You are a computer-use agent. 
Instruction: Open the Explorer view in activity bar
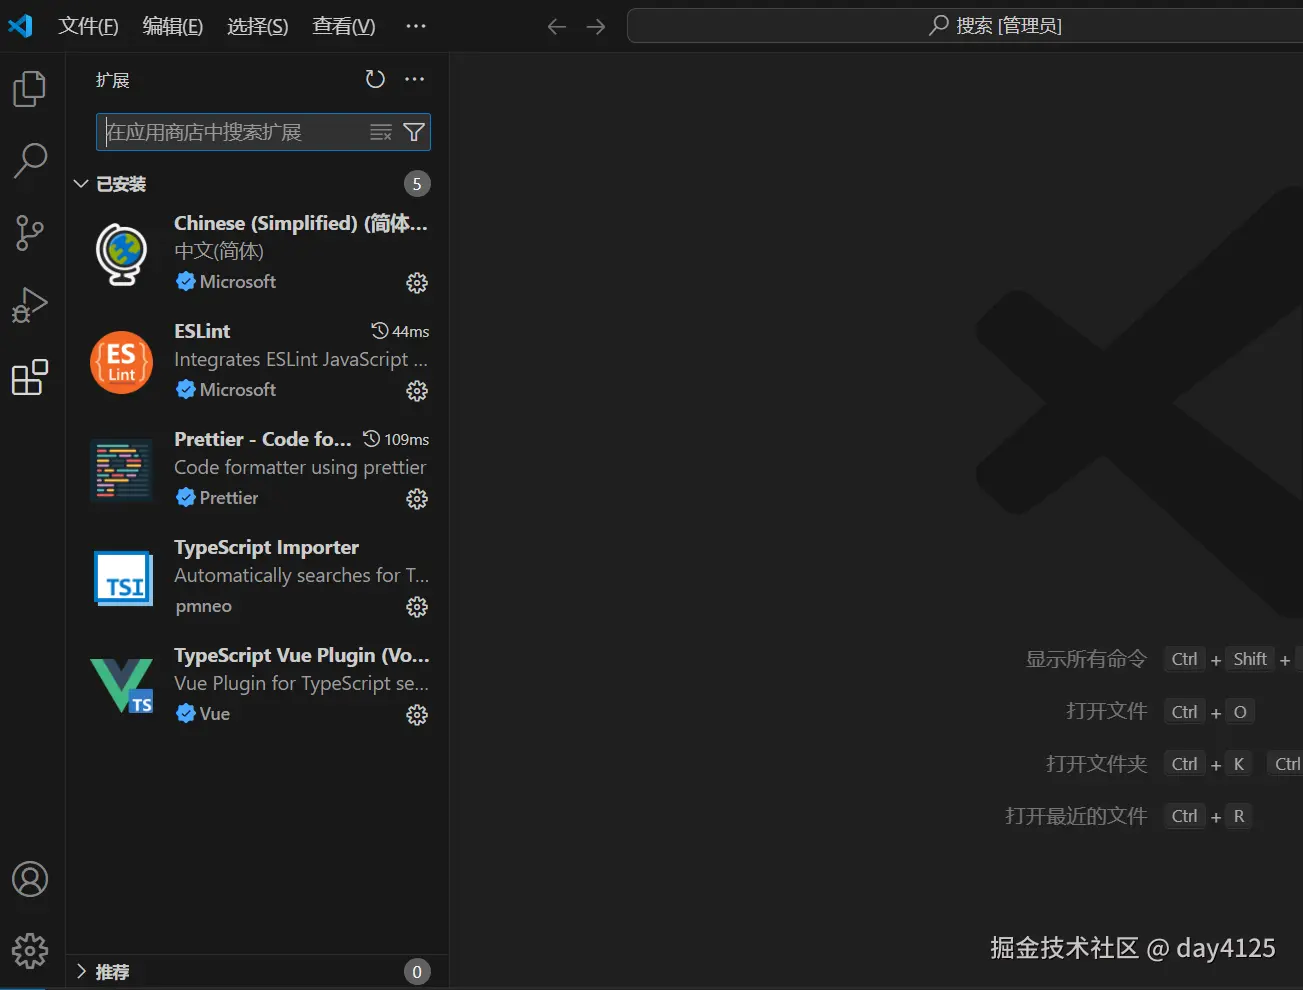coord(30,89)
